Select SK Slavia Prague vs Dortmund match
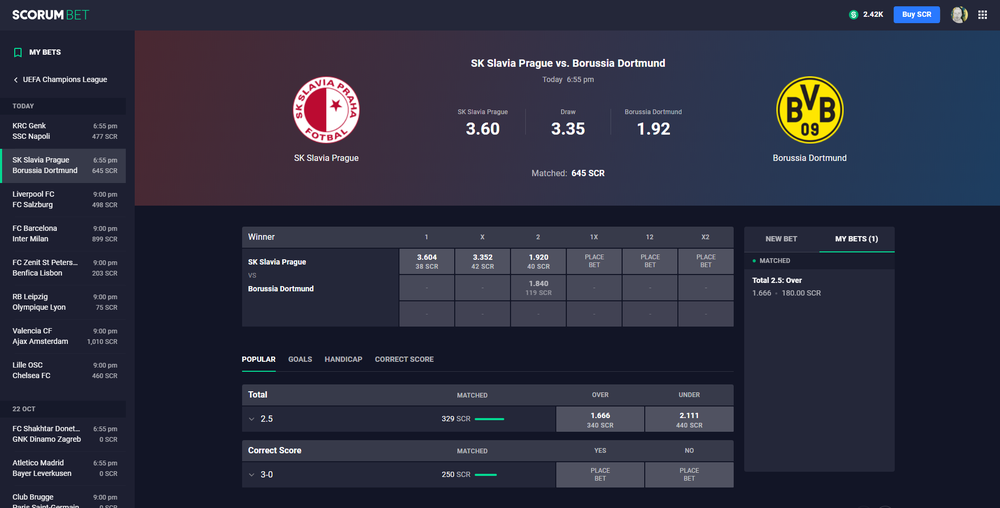Screen dimensions: 1000x508 63,166
